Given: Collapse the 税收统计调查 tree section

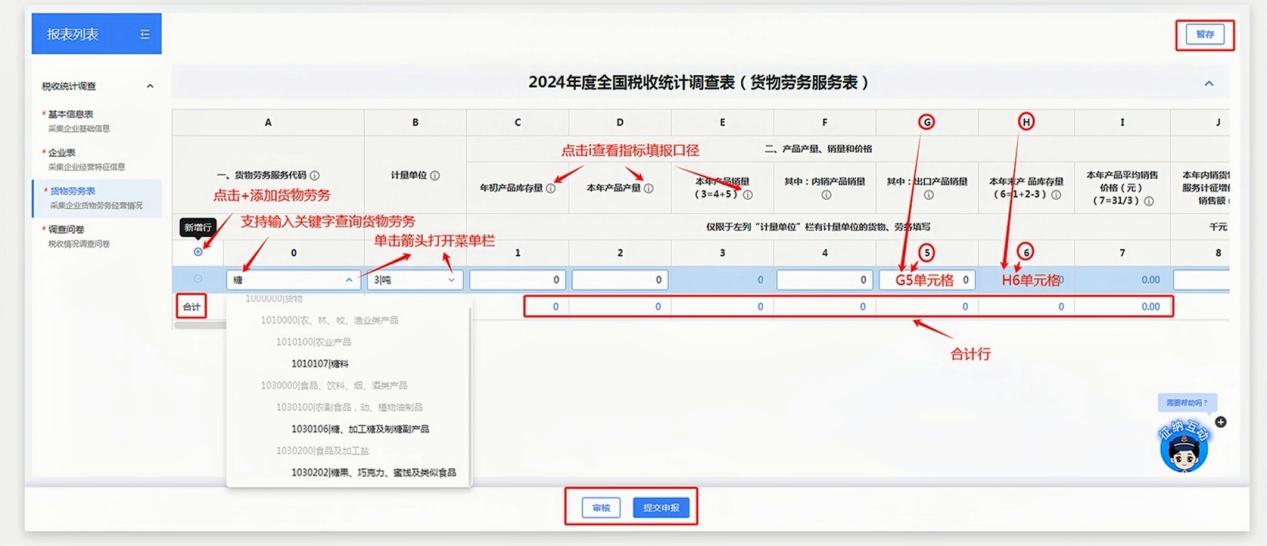Looking at the screenshot, I should [x=150, y=86].
